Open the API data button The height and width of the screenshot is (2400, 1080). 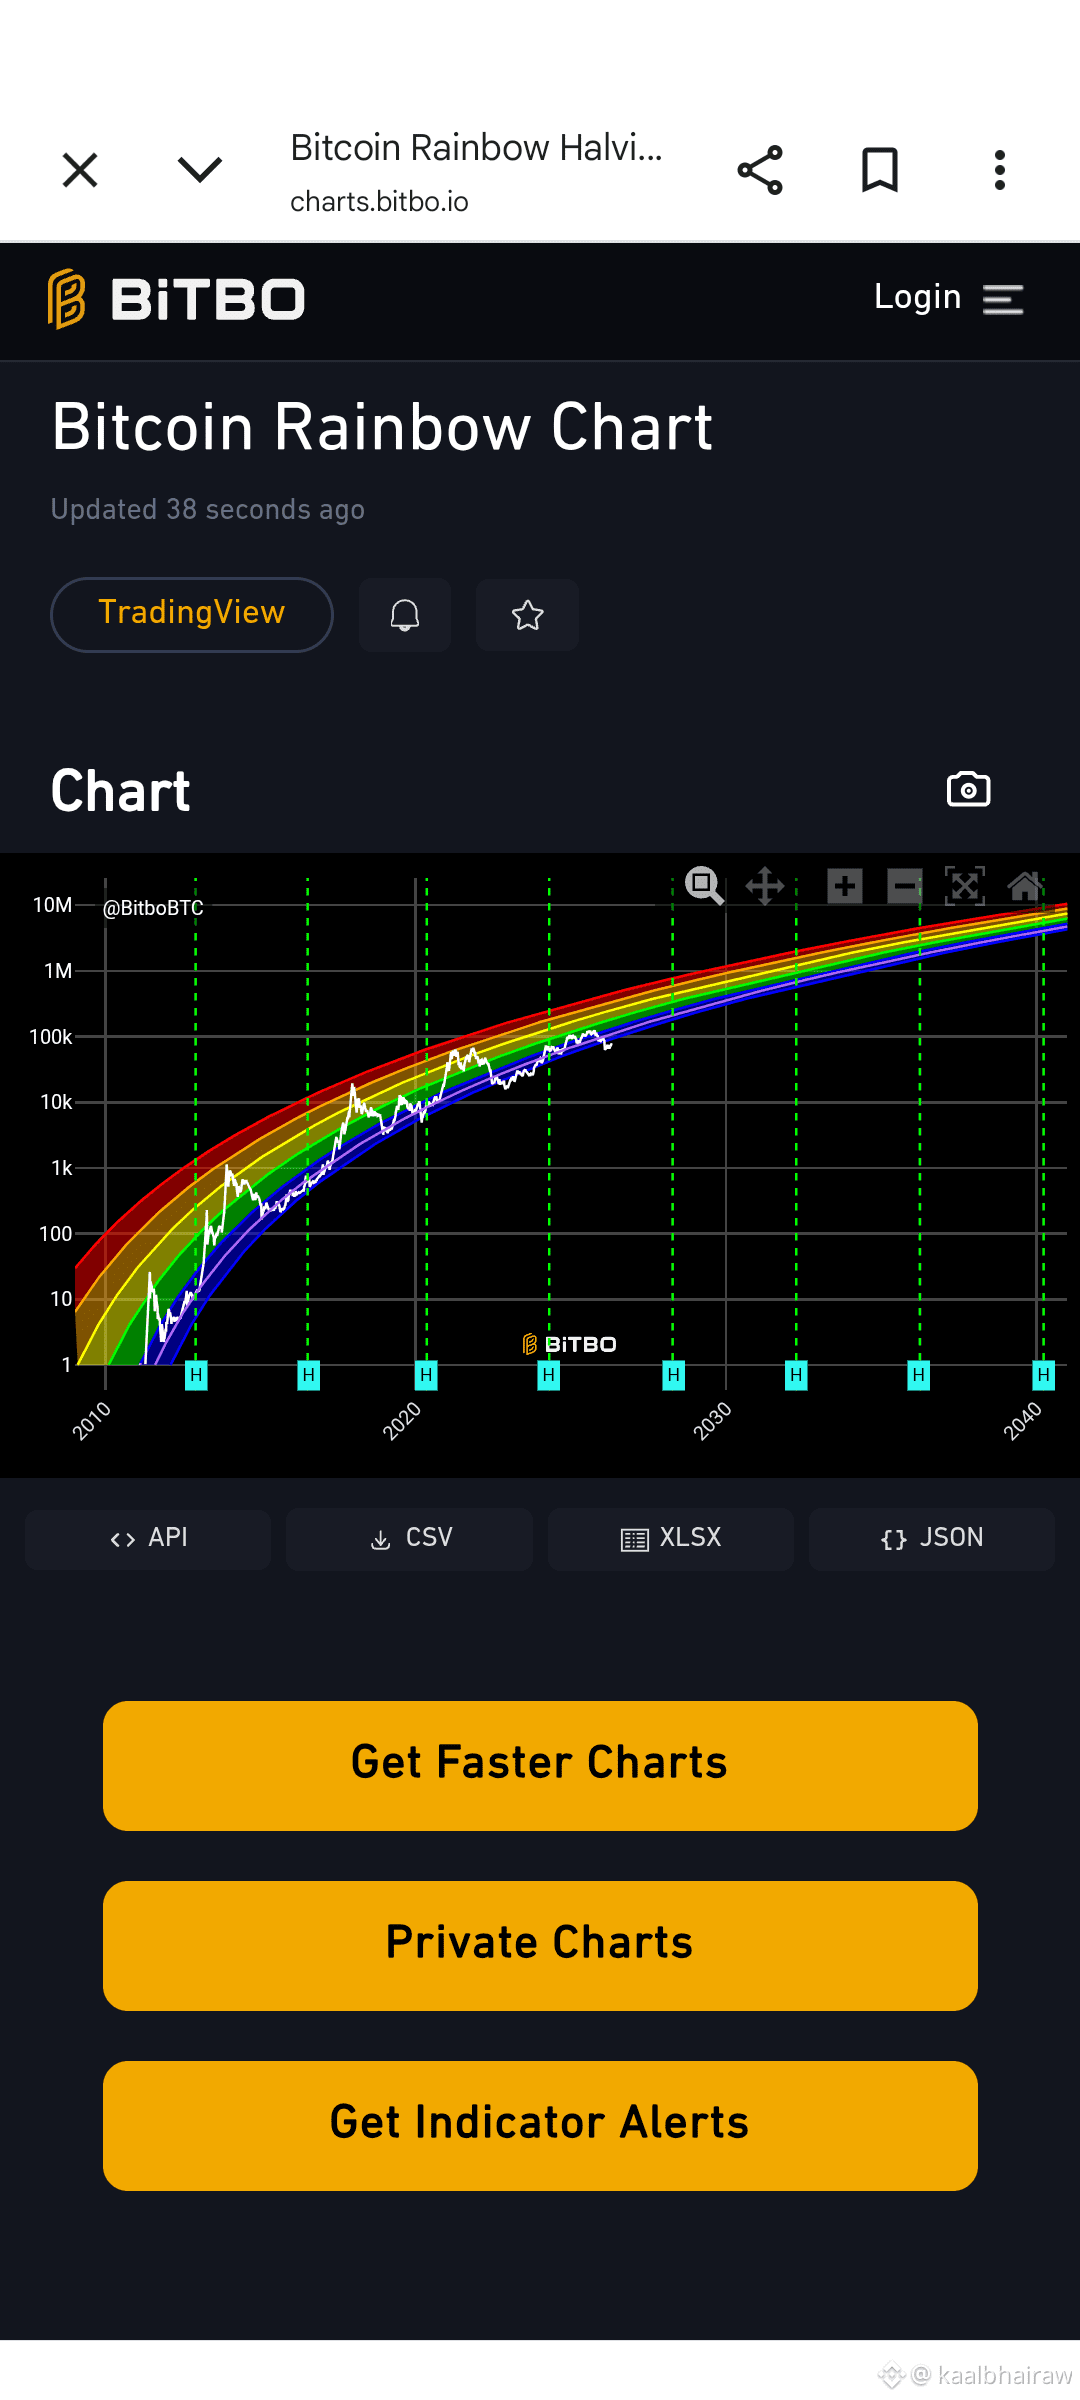tap(148, 1538)
